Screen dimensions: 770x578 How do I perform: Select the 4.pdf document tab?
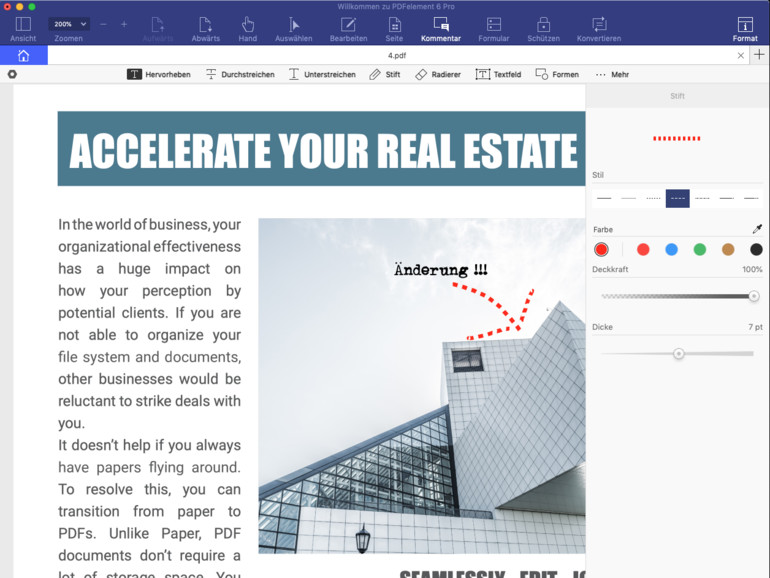(397, 55)
